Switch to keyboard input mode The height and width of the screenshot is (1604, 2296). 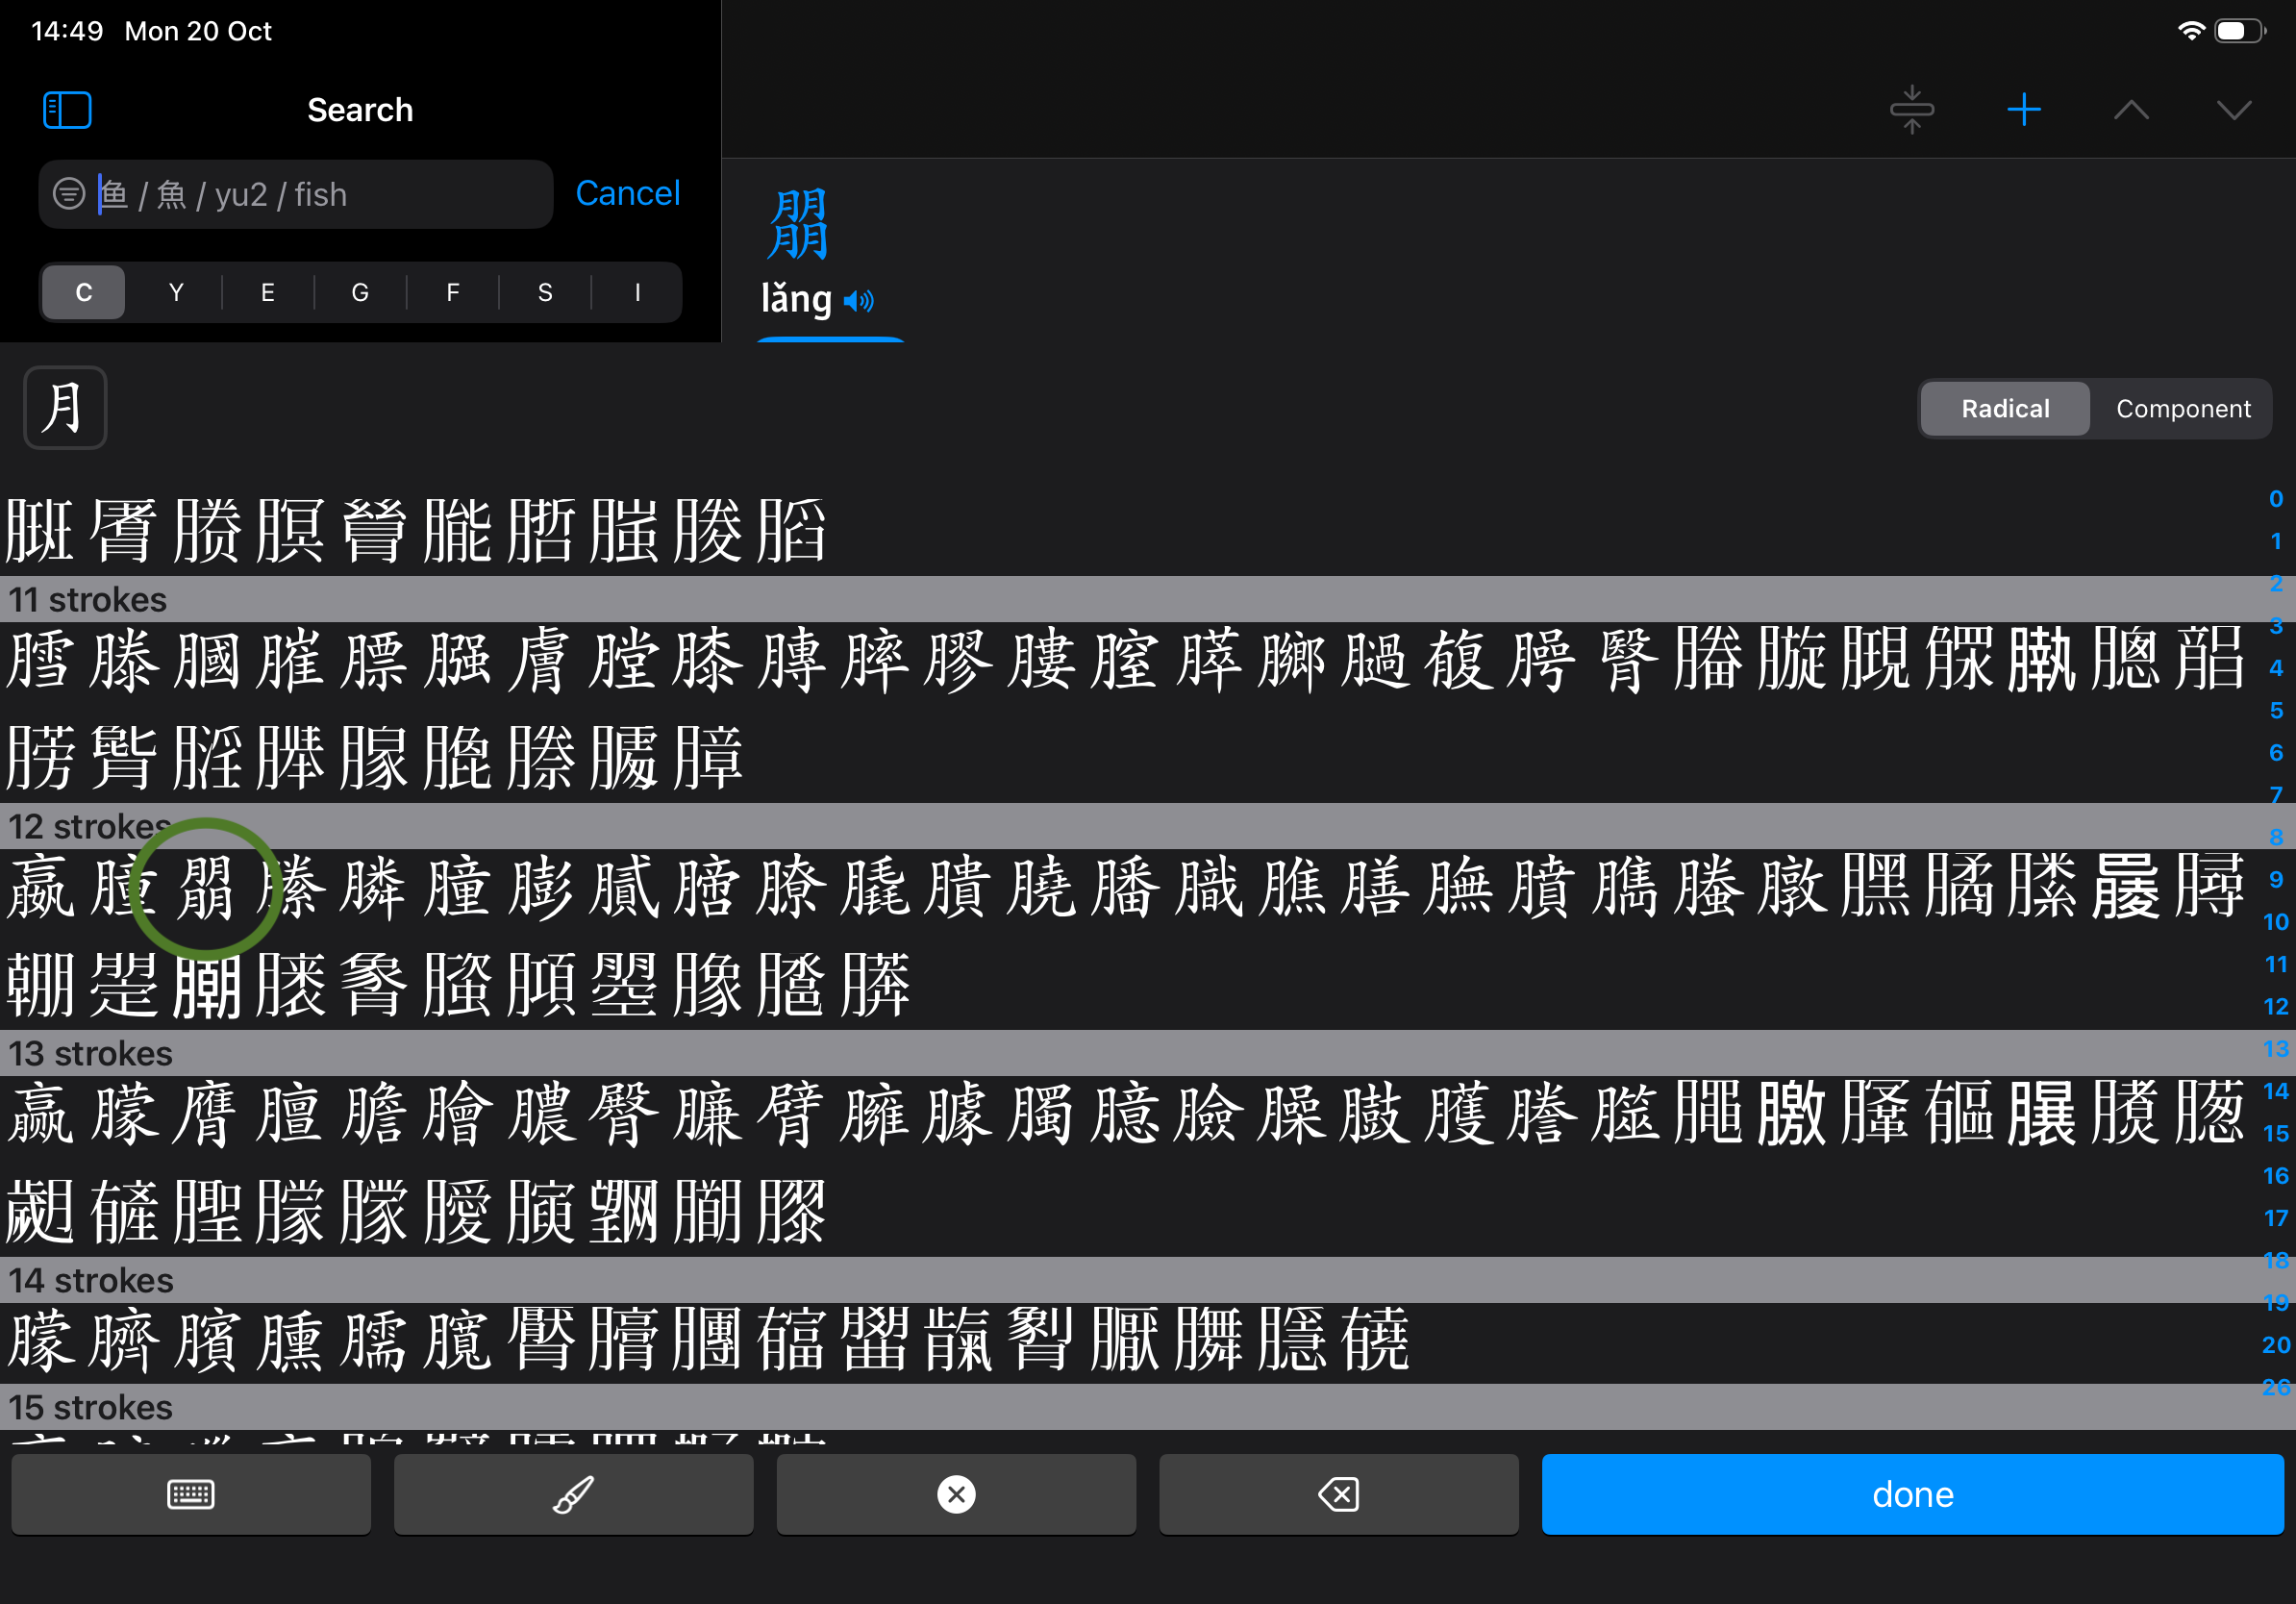191,1494
